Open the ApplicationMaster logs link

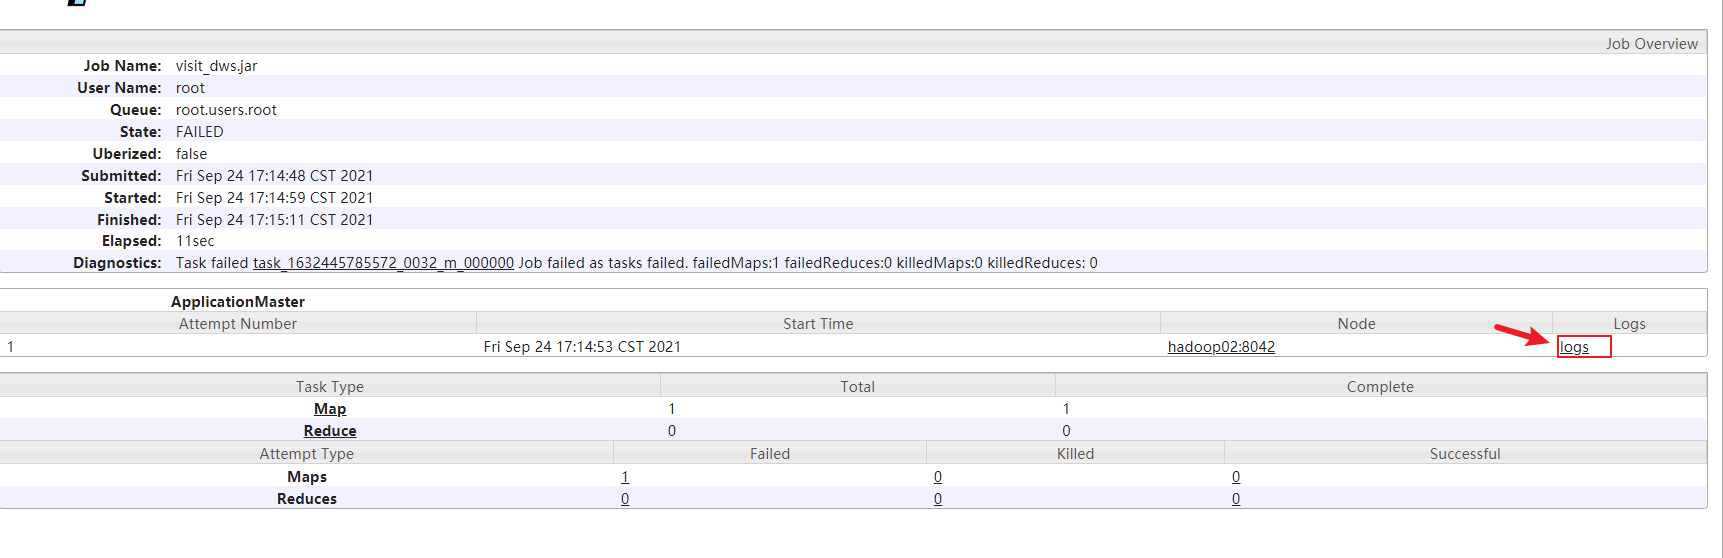point(1574,347)
